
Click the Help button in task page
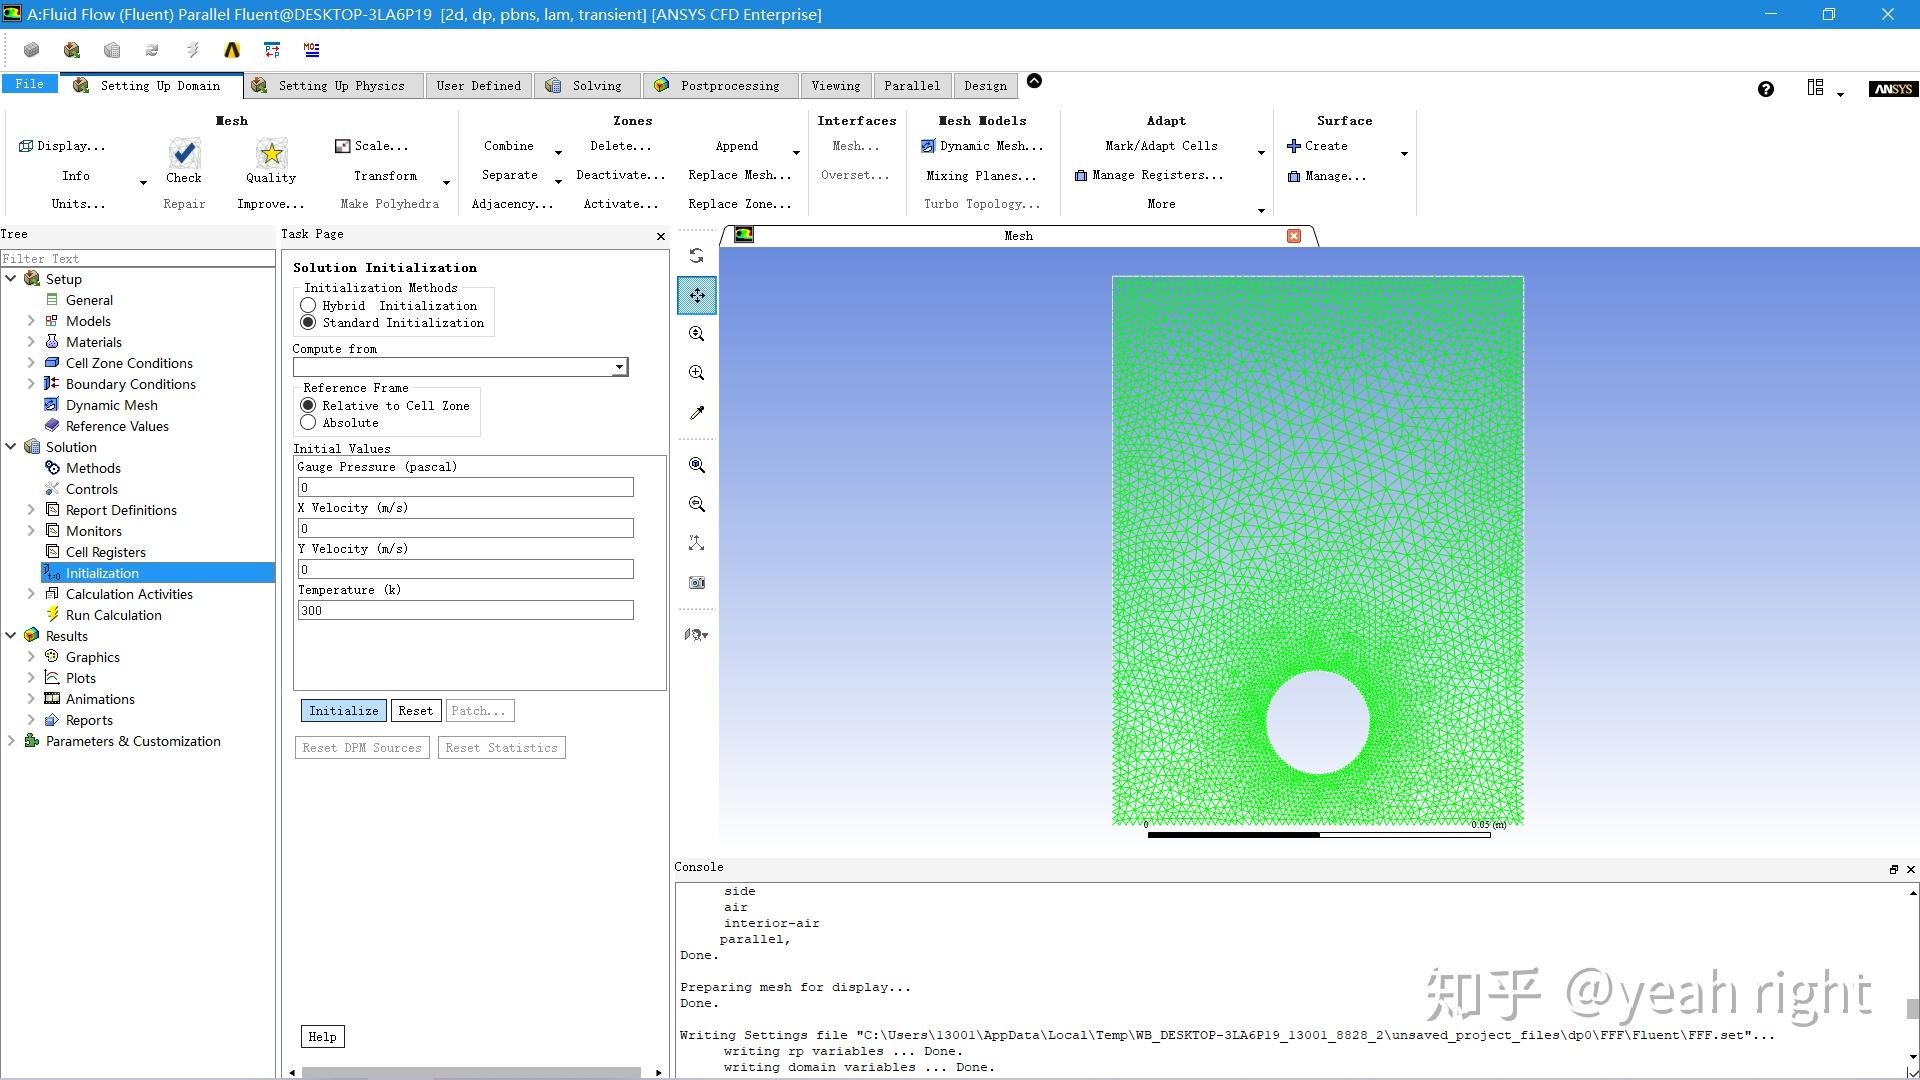pos(322,1037)
